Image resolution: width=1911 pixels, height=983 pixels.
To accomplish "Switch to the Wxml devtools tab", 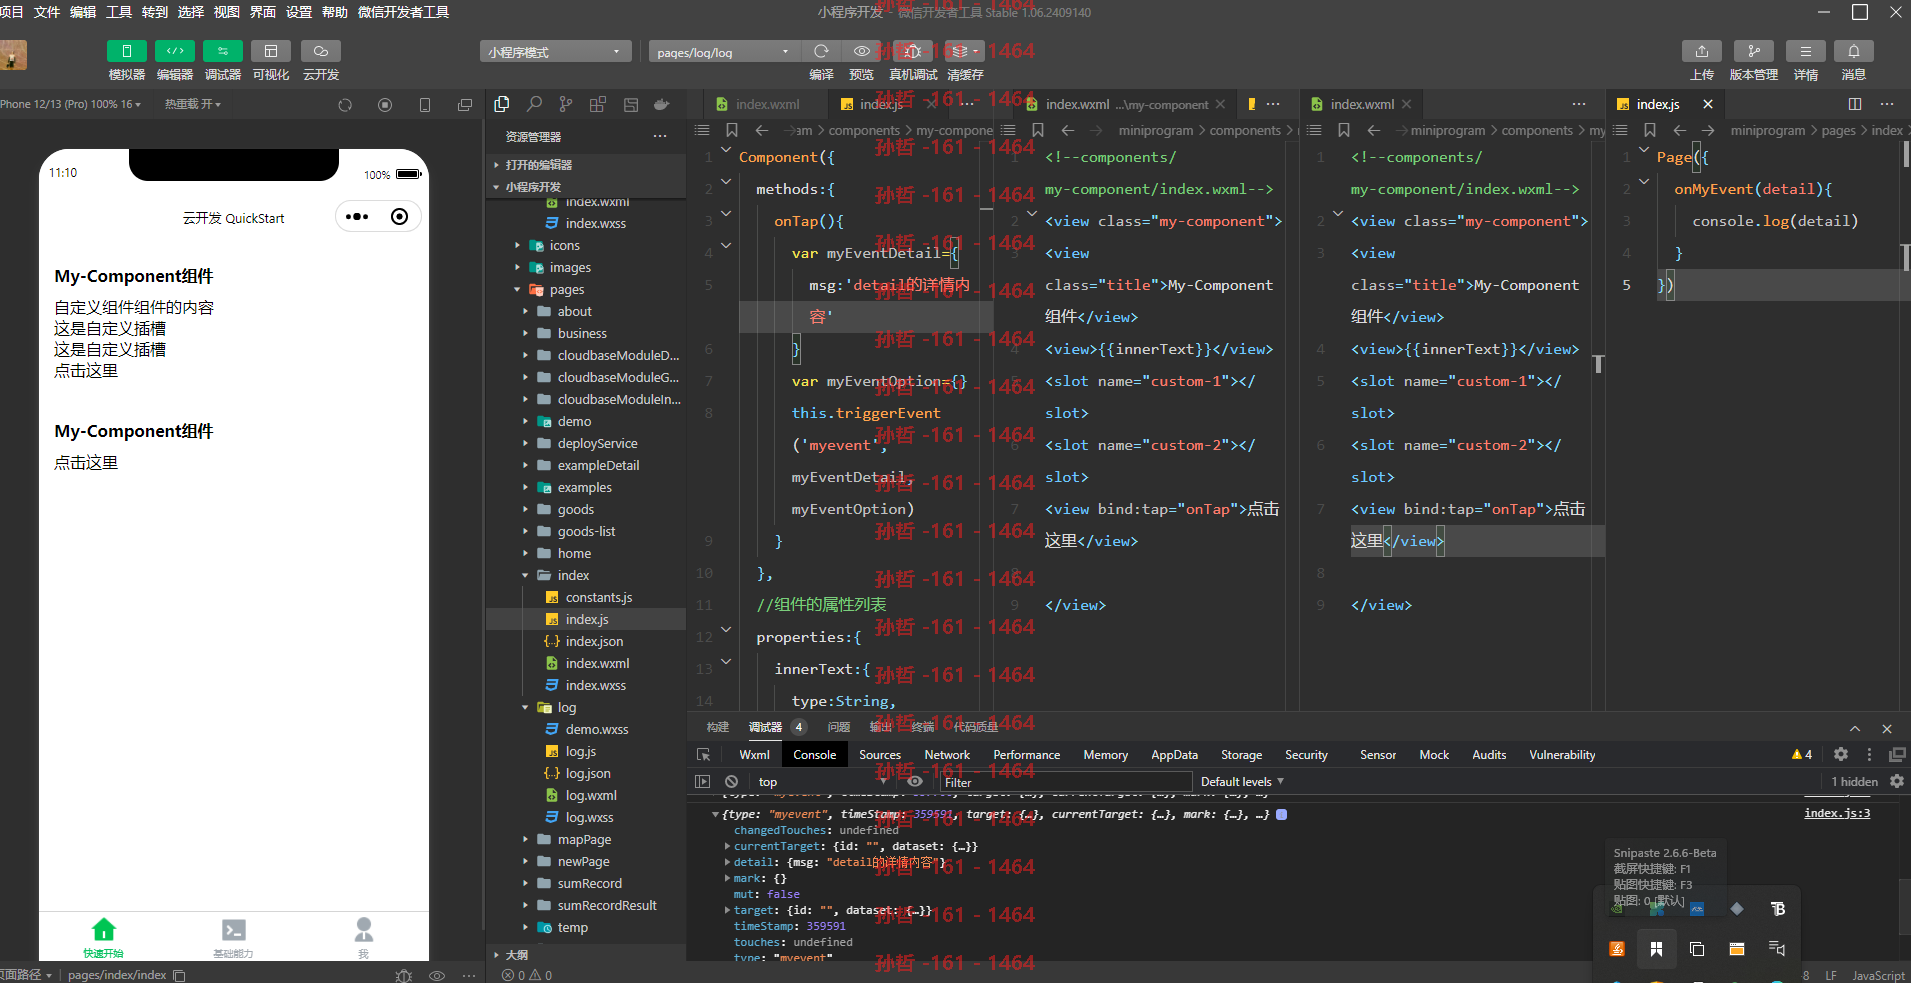I will [754, 755].
